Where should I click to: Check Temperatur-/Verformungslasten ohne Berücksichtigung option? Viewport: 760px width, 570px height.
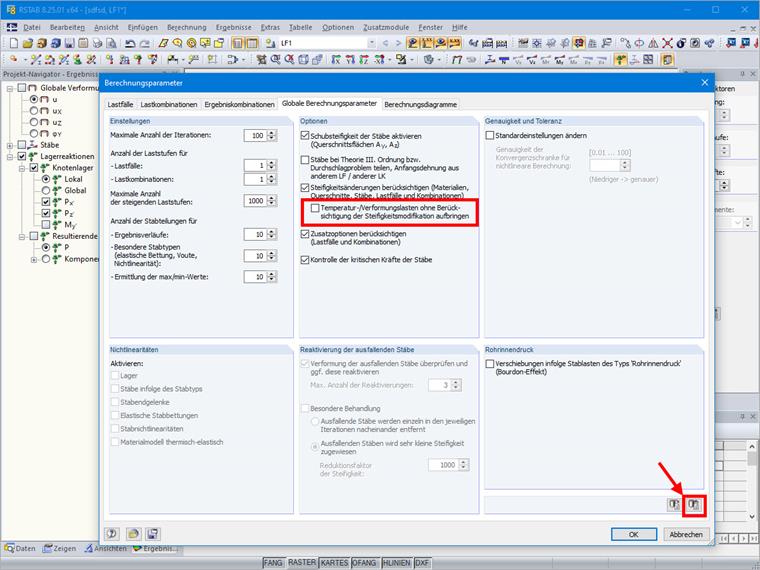[x=315, y=208]
